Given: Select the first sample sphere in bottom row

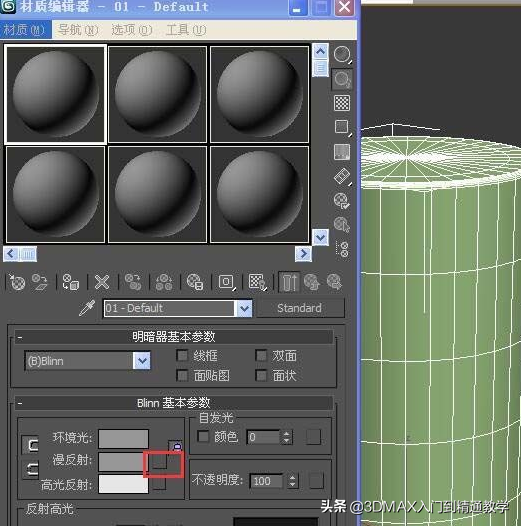Looking at the screenshot, I should (x=55, y=194).
